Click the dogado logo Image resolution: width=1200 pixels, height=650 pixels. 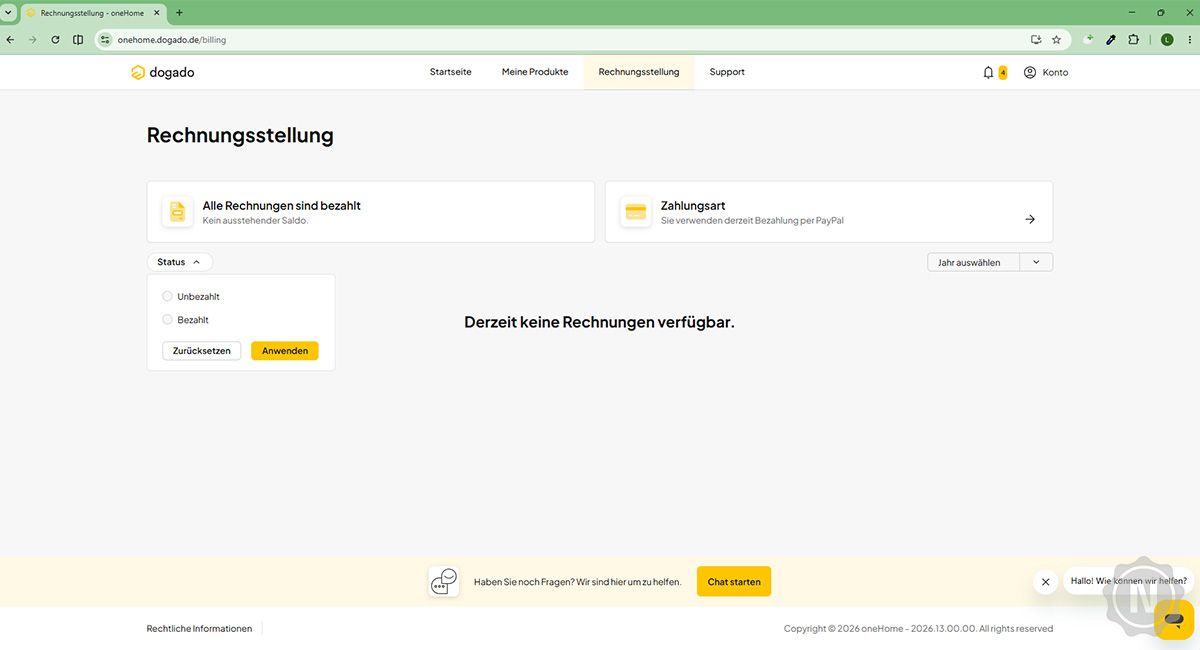coord(162,72)
